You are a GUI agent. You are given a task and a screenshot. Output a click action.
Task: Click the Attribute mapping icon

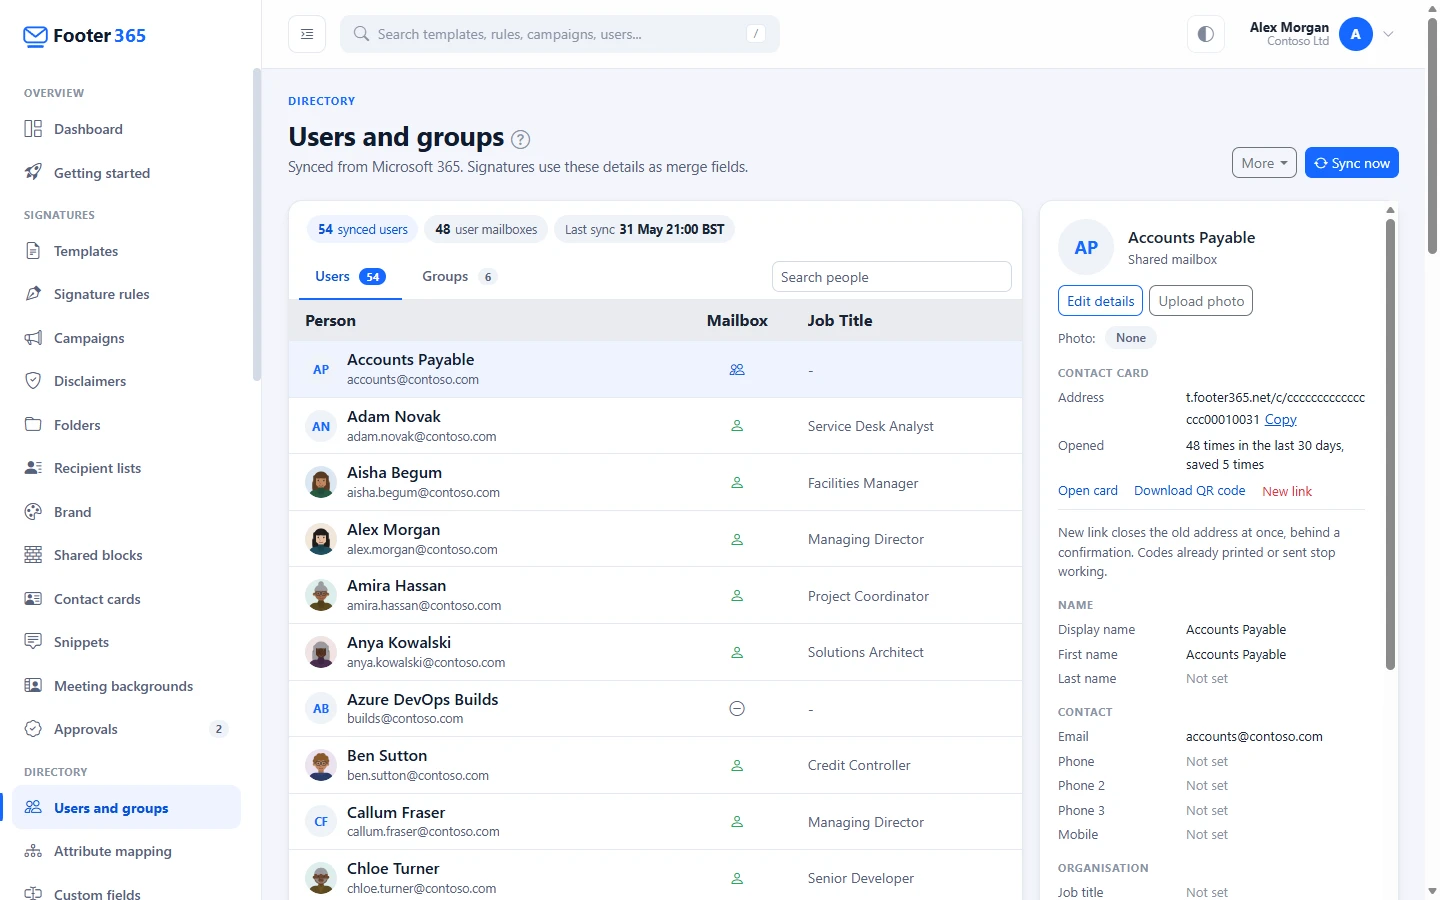tap(33, 851)
